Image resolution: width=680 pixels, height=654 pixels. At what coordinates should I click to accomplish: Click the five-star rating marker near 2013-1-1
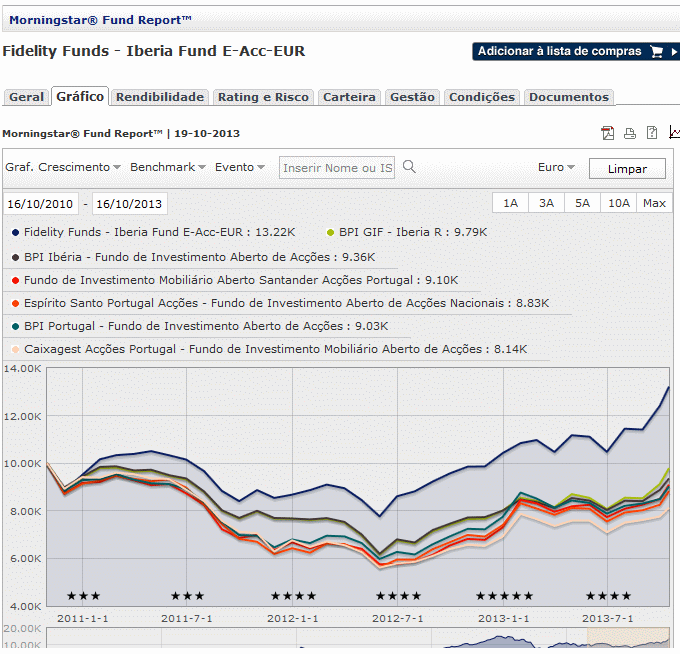coord(504,596)
